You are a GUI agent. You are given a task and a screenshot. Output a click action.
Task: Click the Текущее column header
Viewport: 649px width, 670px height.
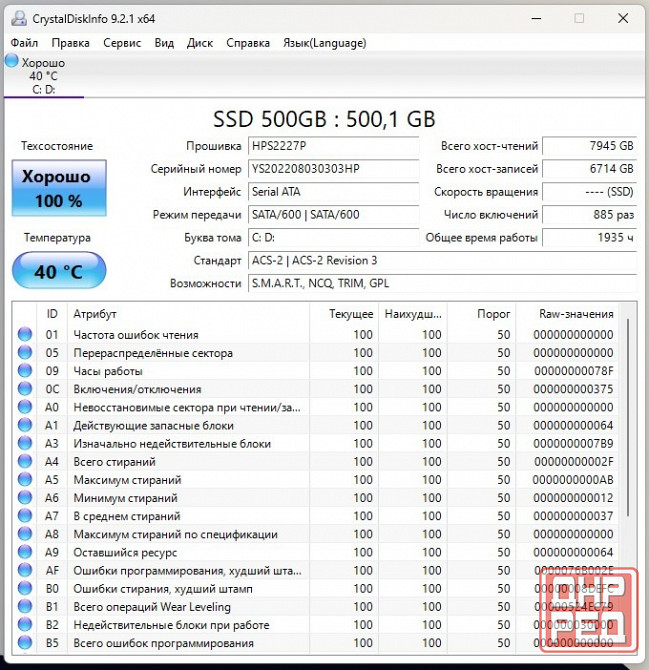coord(344,314)
